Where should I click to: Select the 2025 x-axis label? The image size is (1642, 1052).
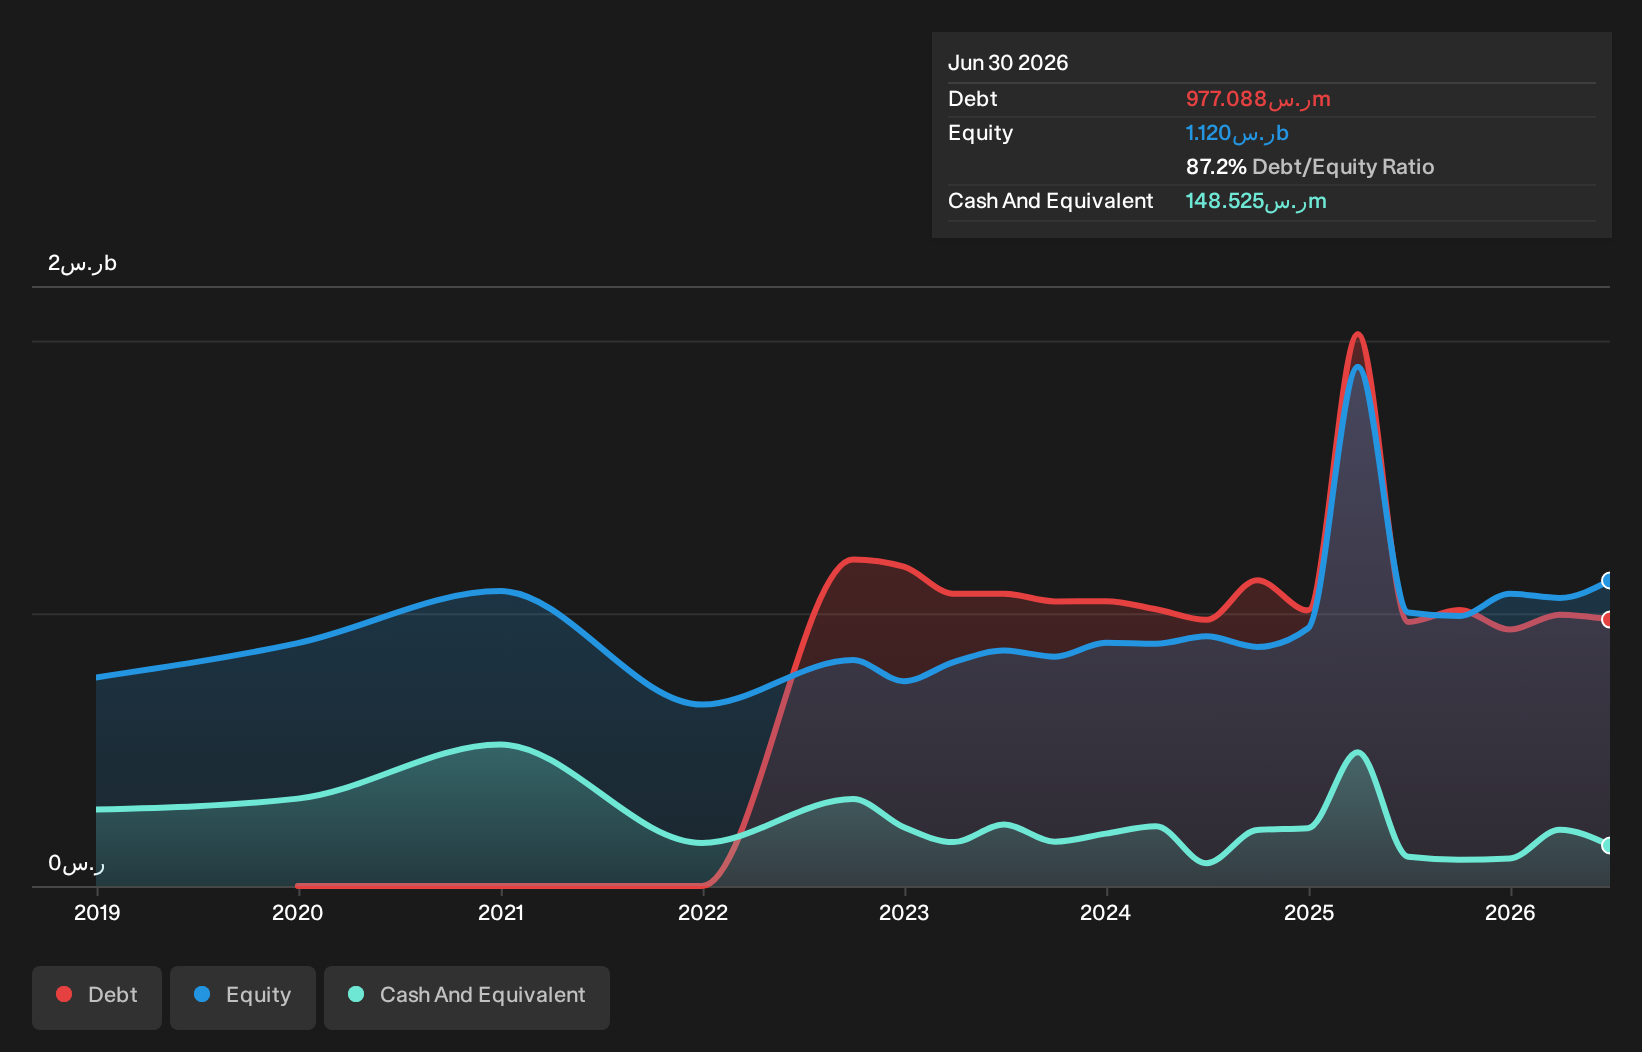click(x=1309, y=912)
